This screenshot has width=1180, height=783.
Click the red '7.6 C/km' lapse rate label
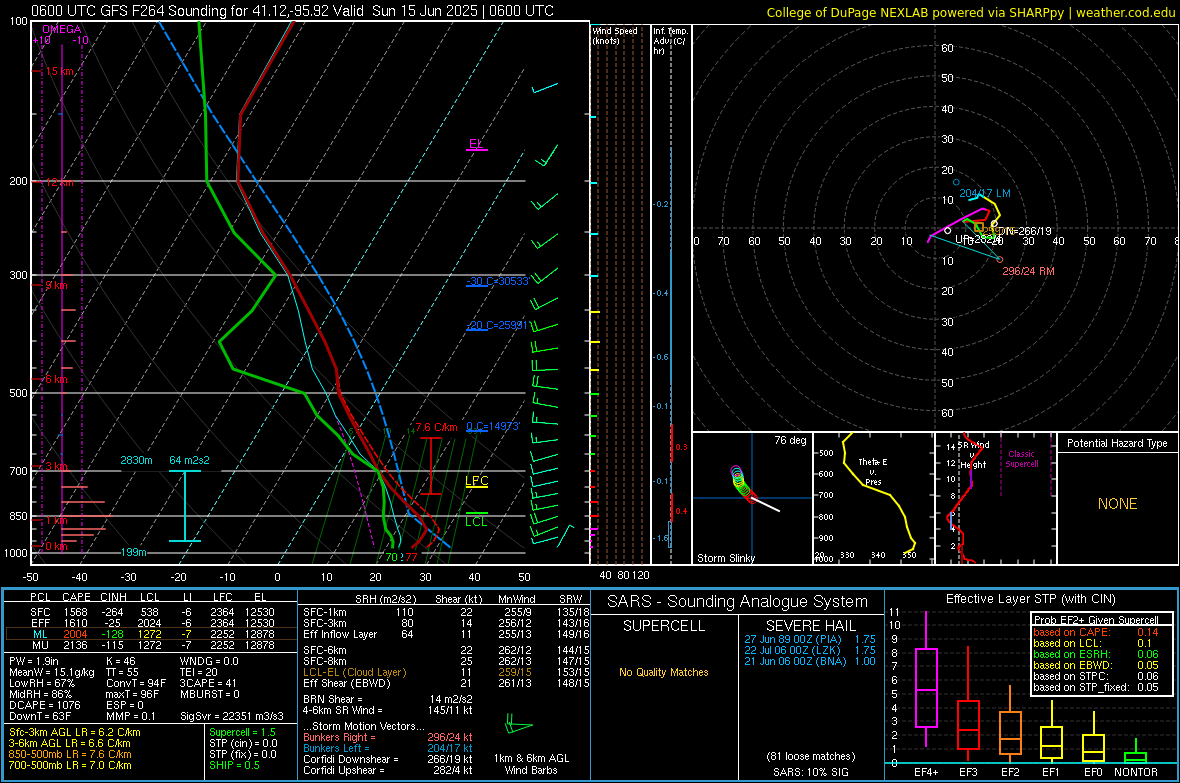[x=436, y=428]
